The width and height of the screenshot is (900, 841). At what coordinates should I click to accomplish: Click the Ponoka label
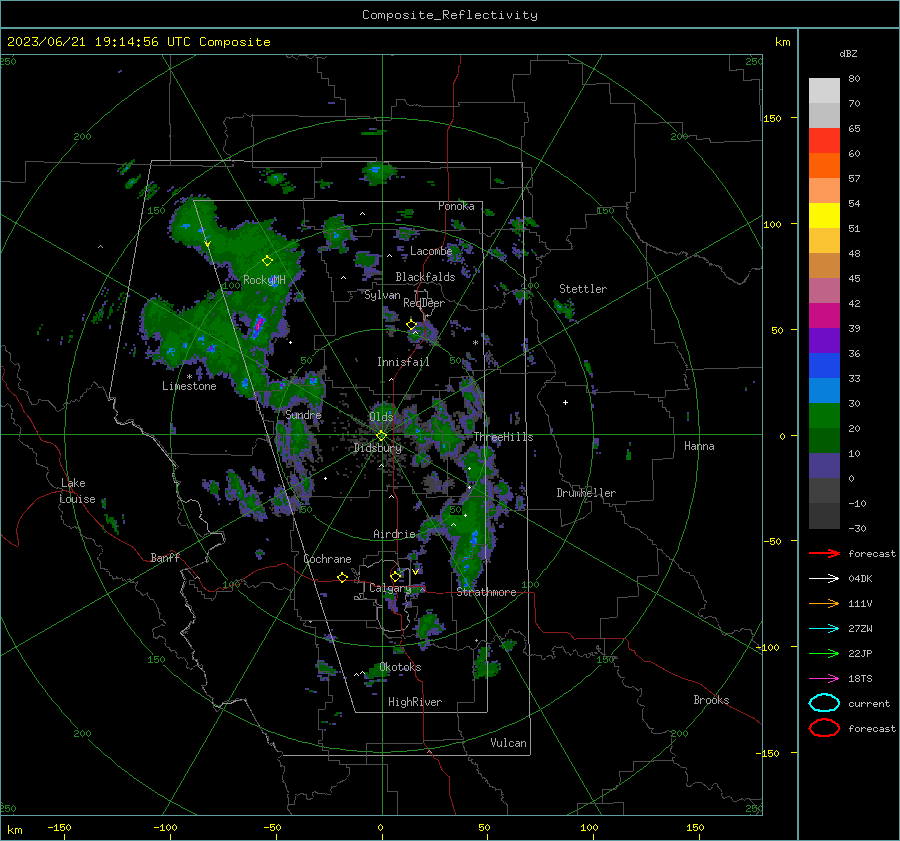456,206
